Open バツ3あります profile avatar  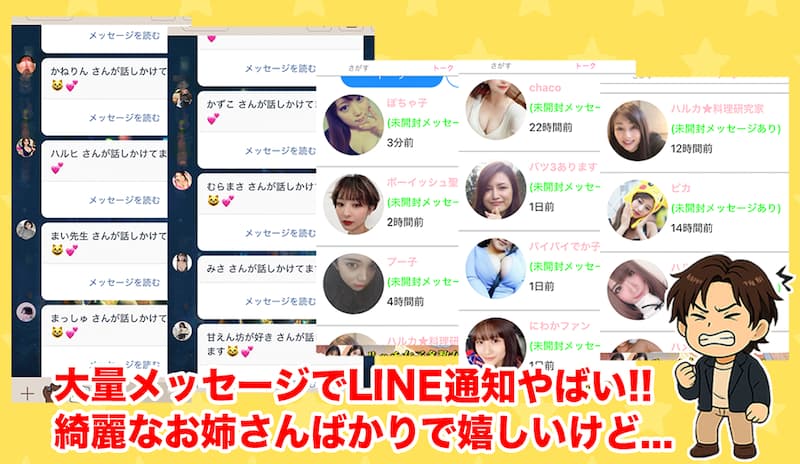(x=496, y=189)
